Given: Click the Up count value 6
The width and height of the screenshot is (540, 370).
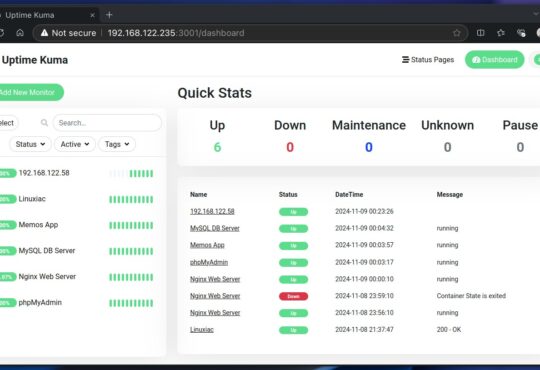Looking at the screenshot, I should [x=217, y=147].
